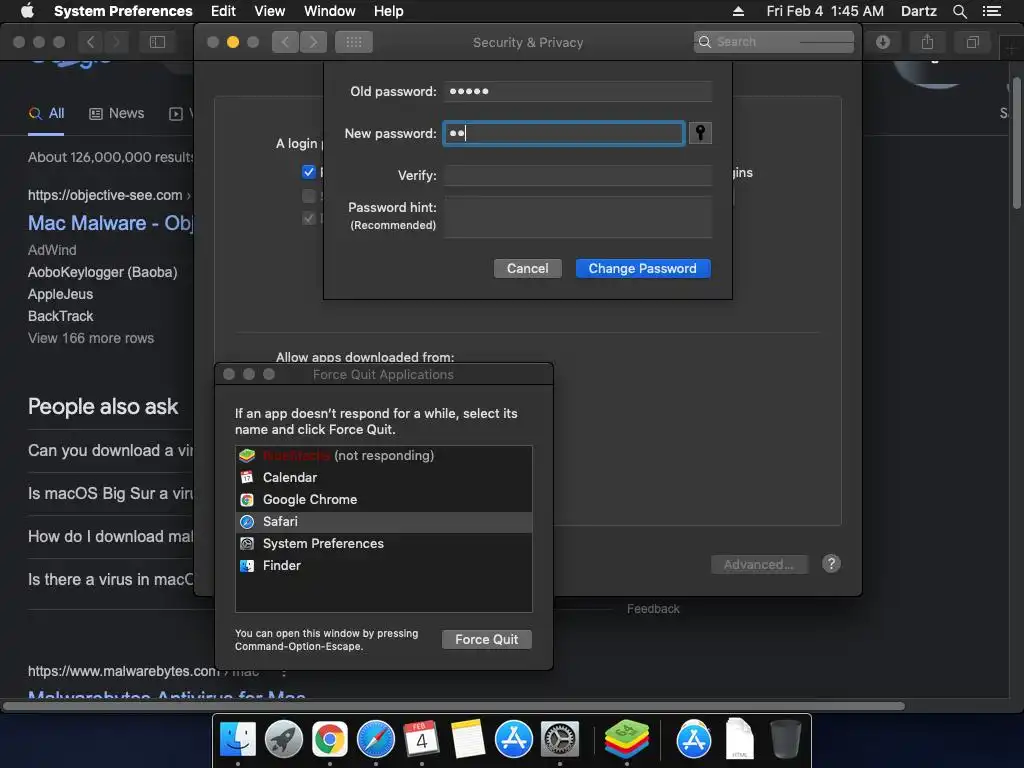Select Calendar in Force Quit list
1024x768 pixels.
(x=384, y=477)
